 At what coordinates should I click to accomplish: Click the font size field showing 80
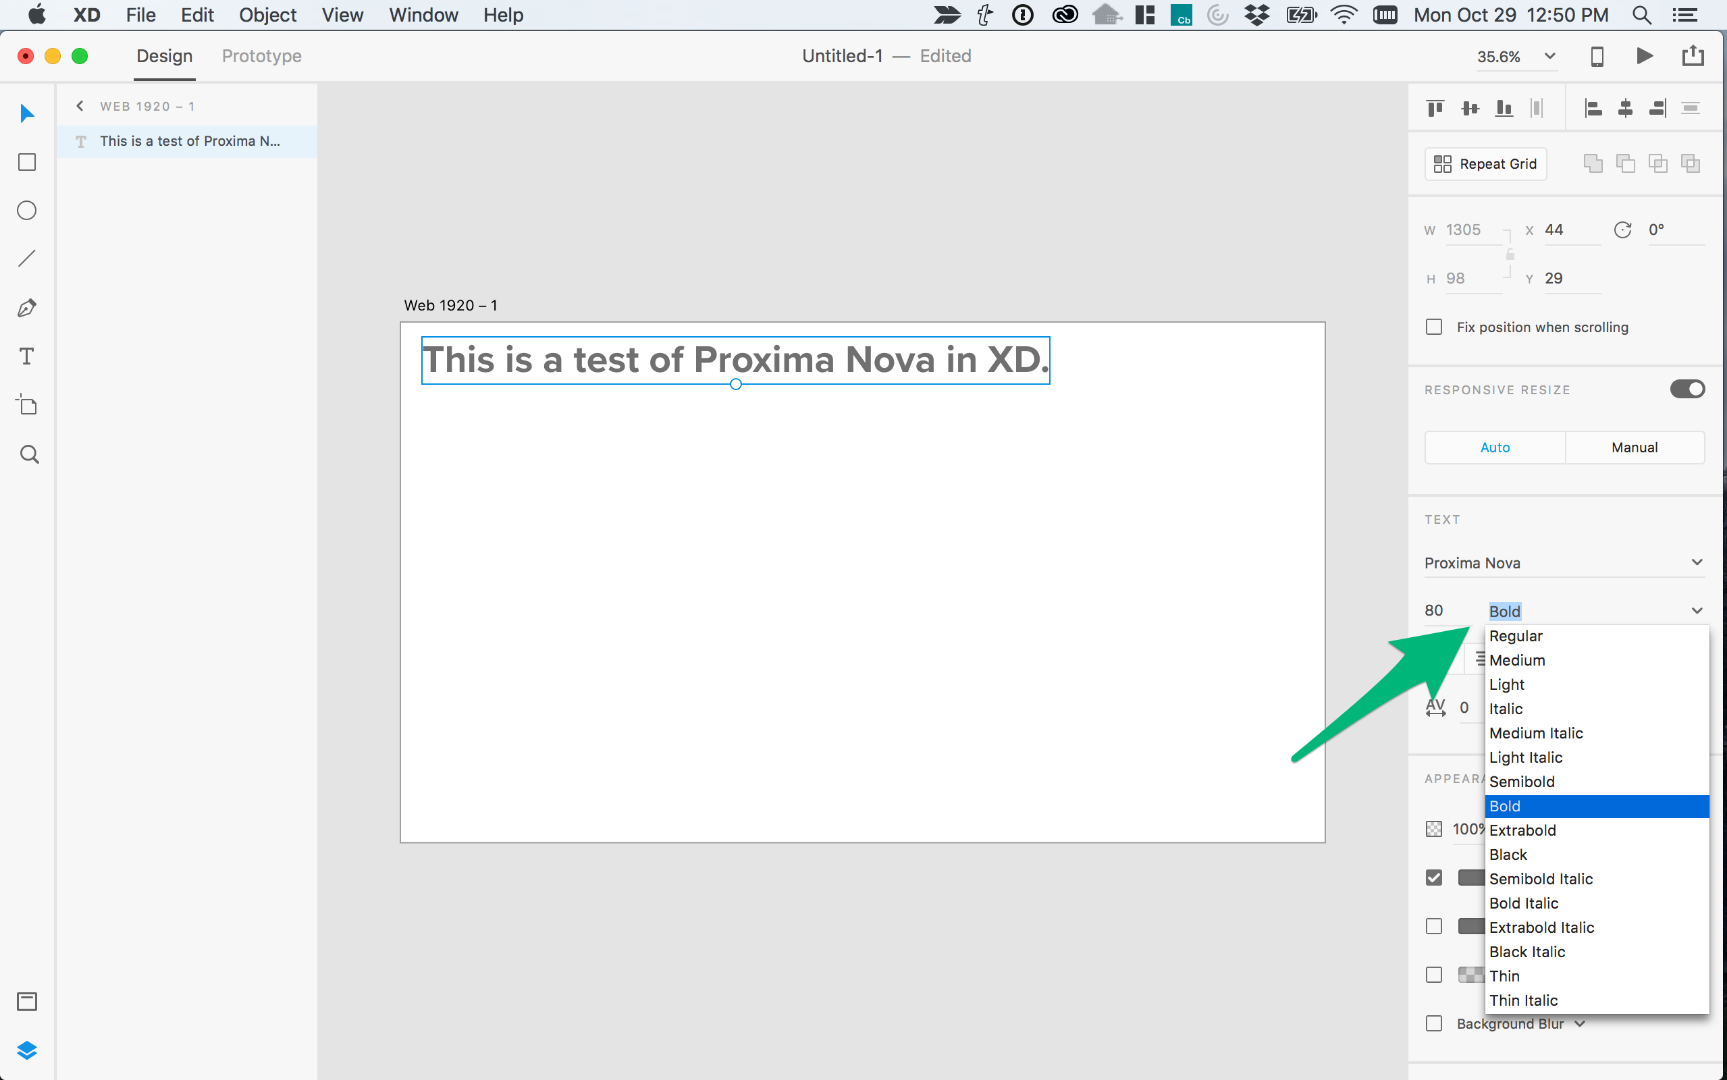click(x=1447, y=611)
